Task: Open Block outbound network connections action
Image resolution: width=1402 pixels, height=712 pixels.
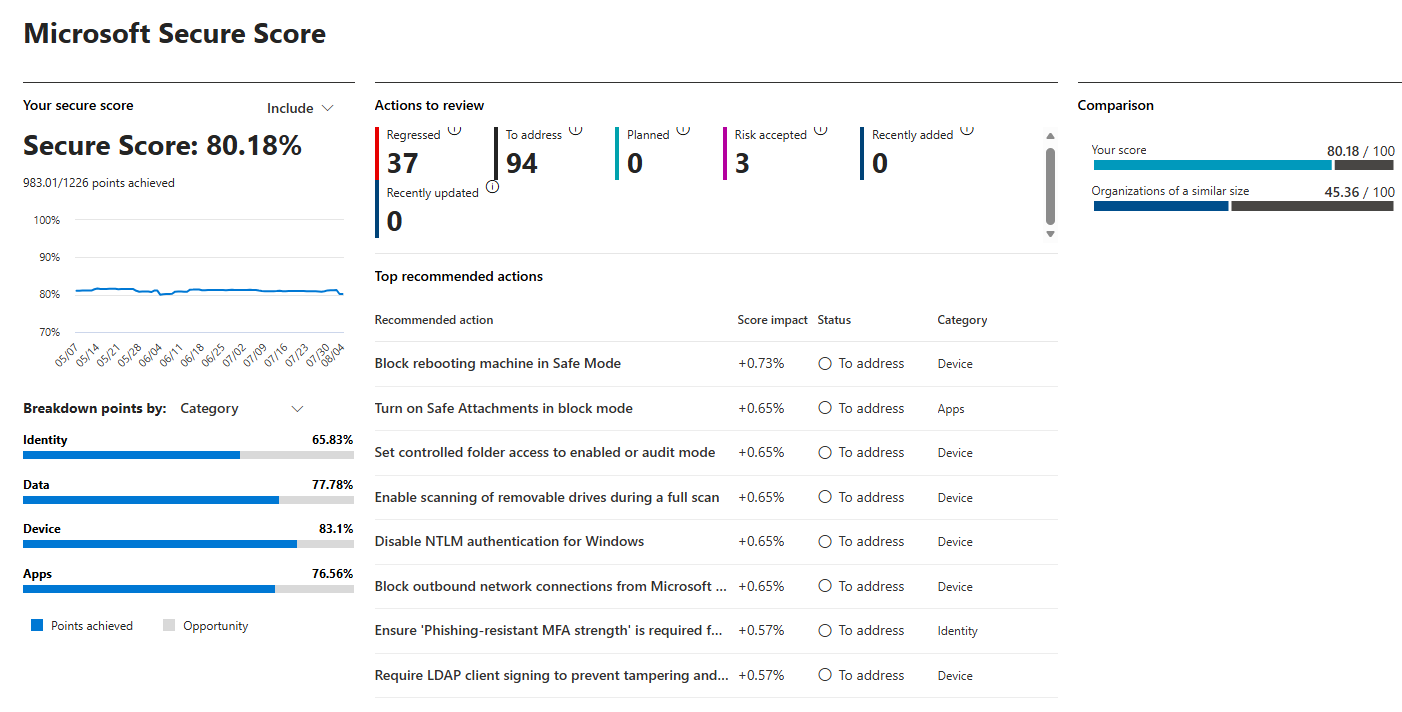Action: pos(551,586)
